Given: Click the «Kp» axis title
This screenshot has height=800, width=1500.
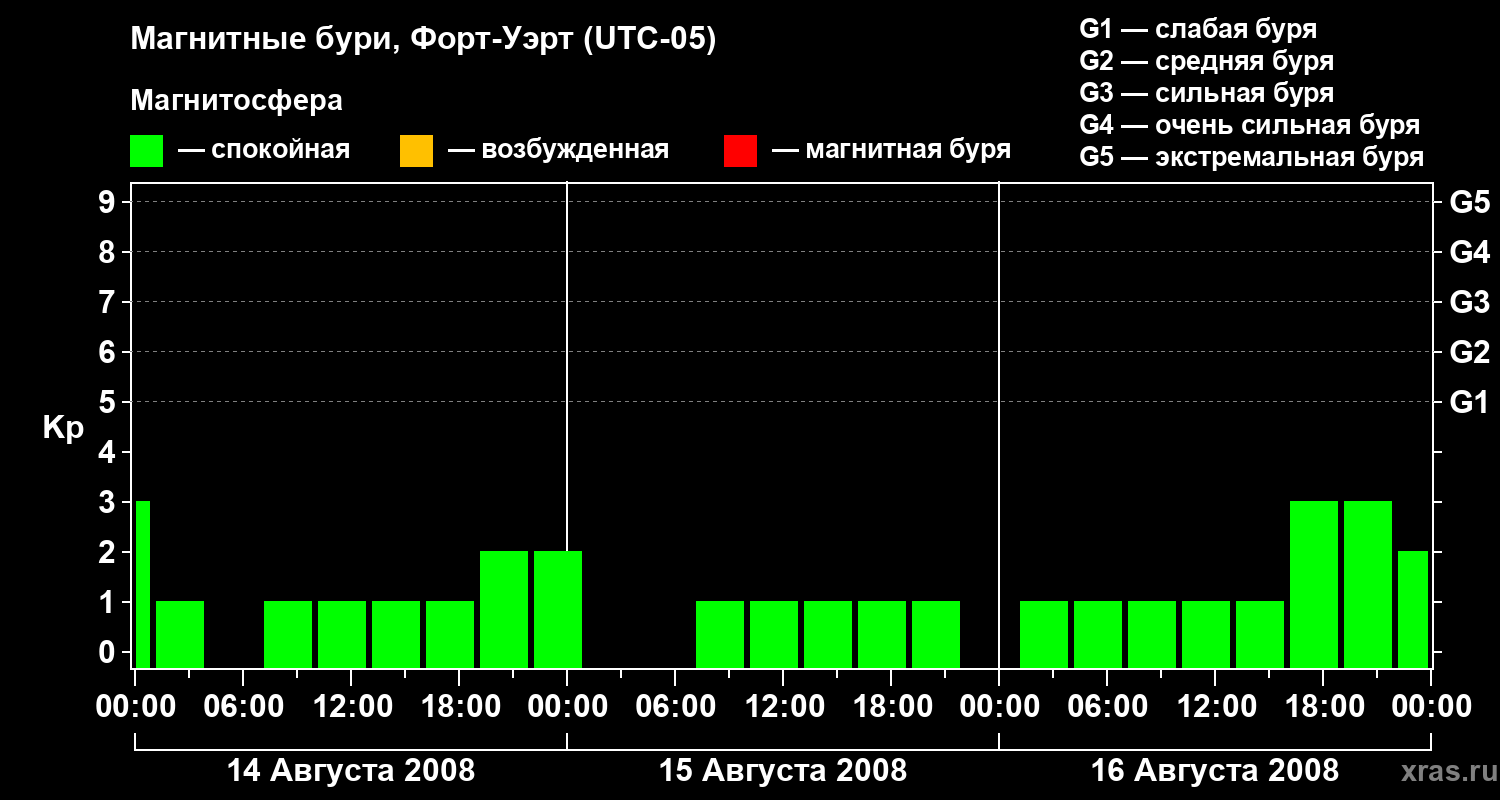Looking at the screenshot, I should (62, 428).
